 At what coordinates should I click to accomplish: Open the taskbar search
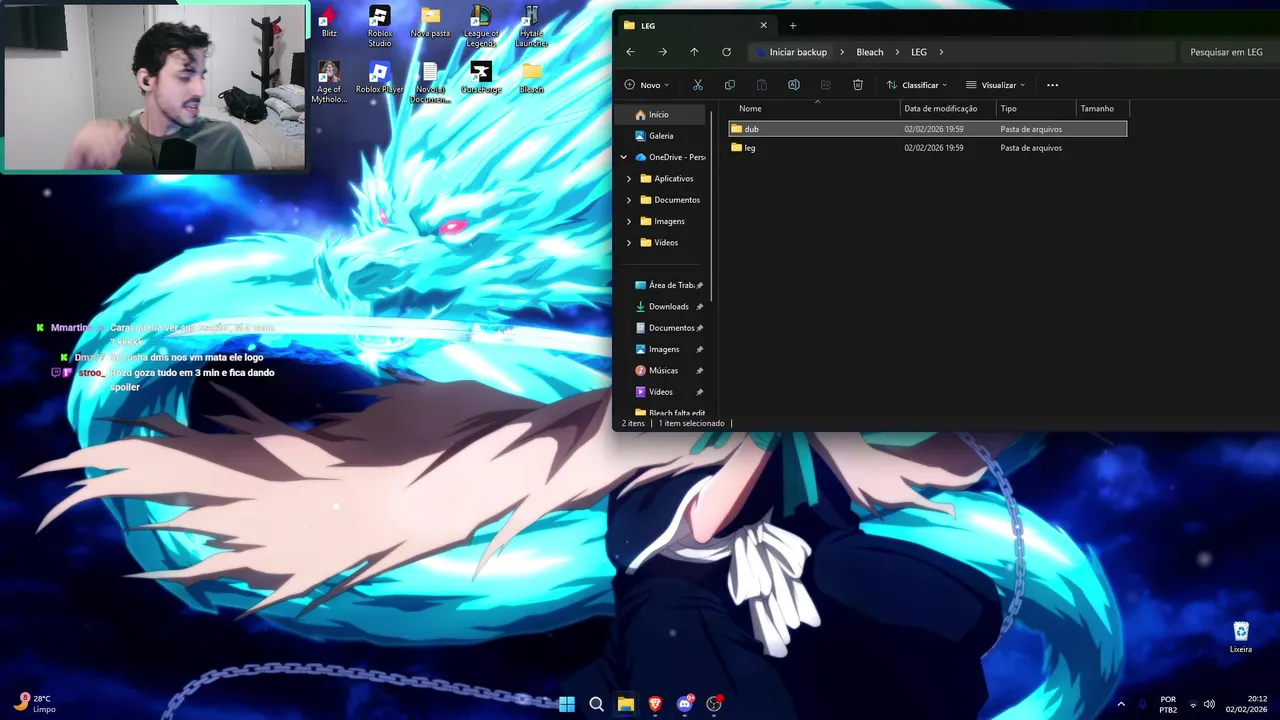596,704
